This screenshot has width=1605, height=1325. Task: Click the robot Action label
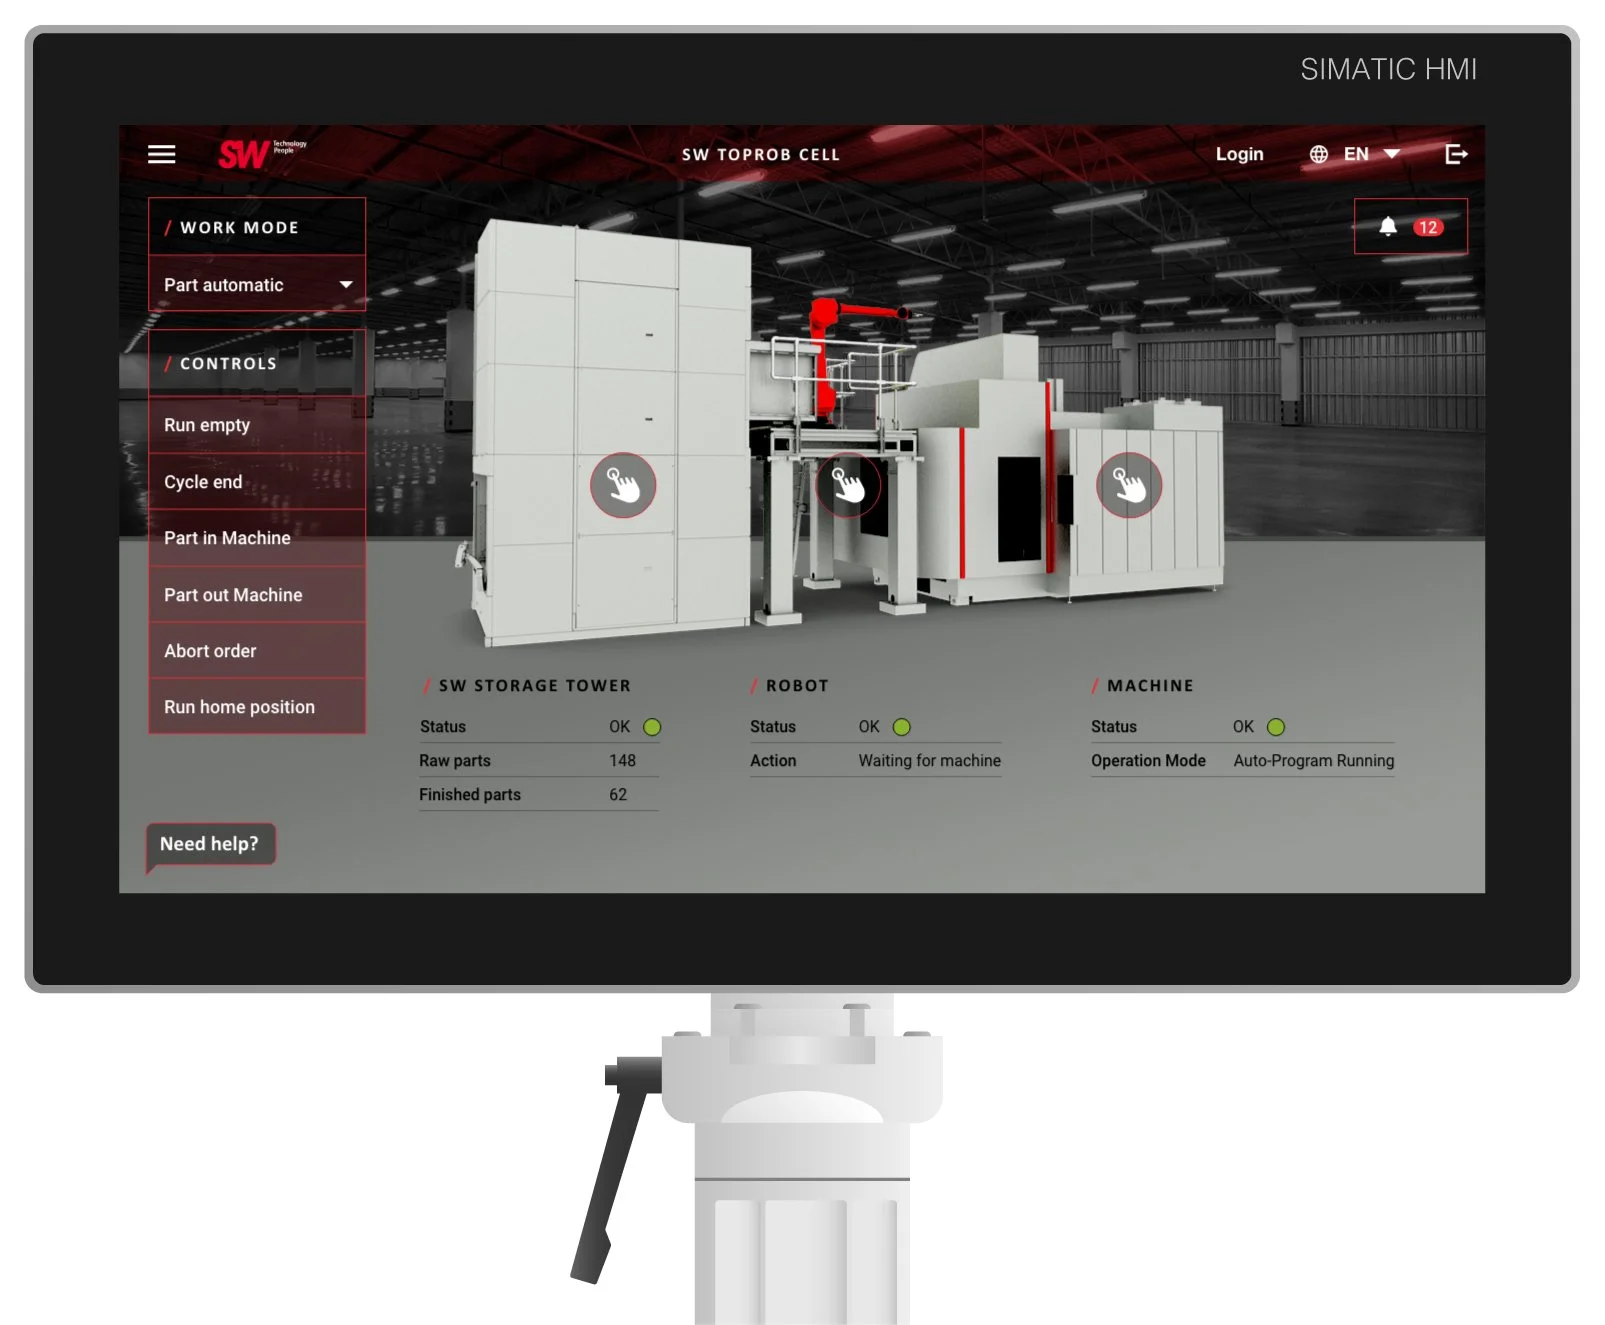click(773, 761)
